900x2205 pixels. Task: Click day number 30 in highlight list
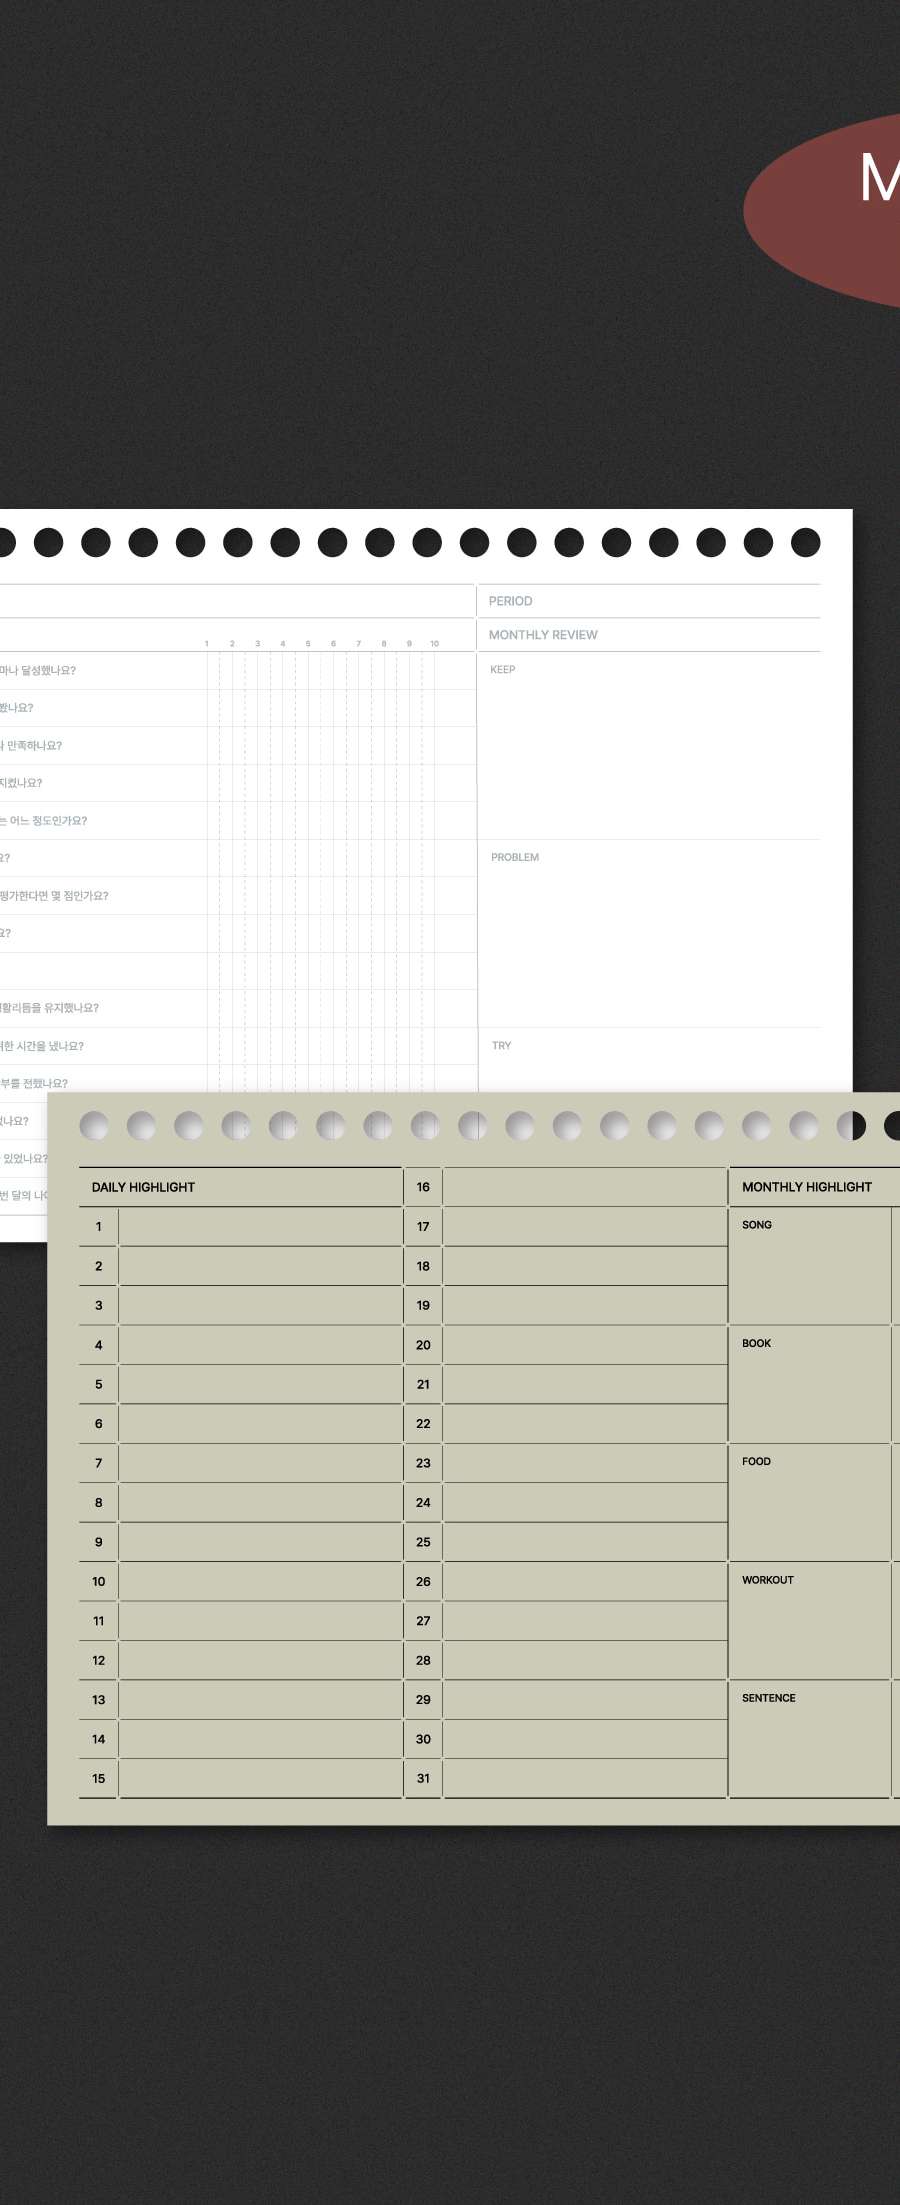coord(423,1740)
